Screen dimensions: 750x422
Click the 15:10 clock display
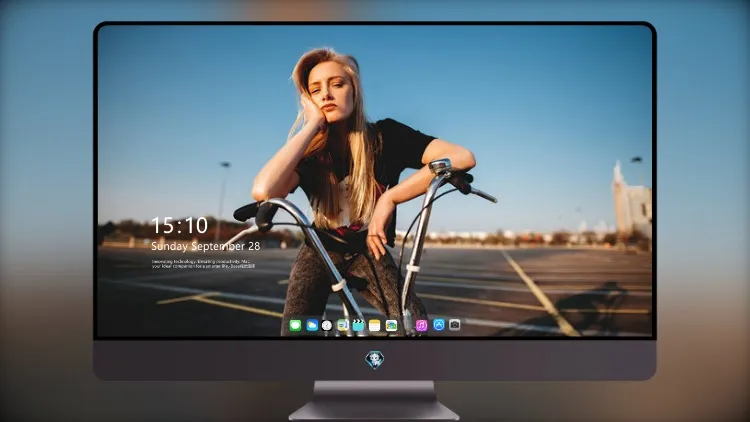click(179, 225)
